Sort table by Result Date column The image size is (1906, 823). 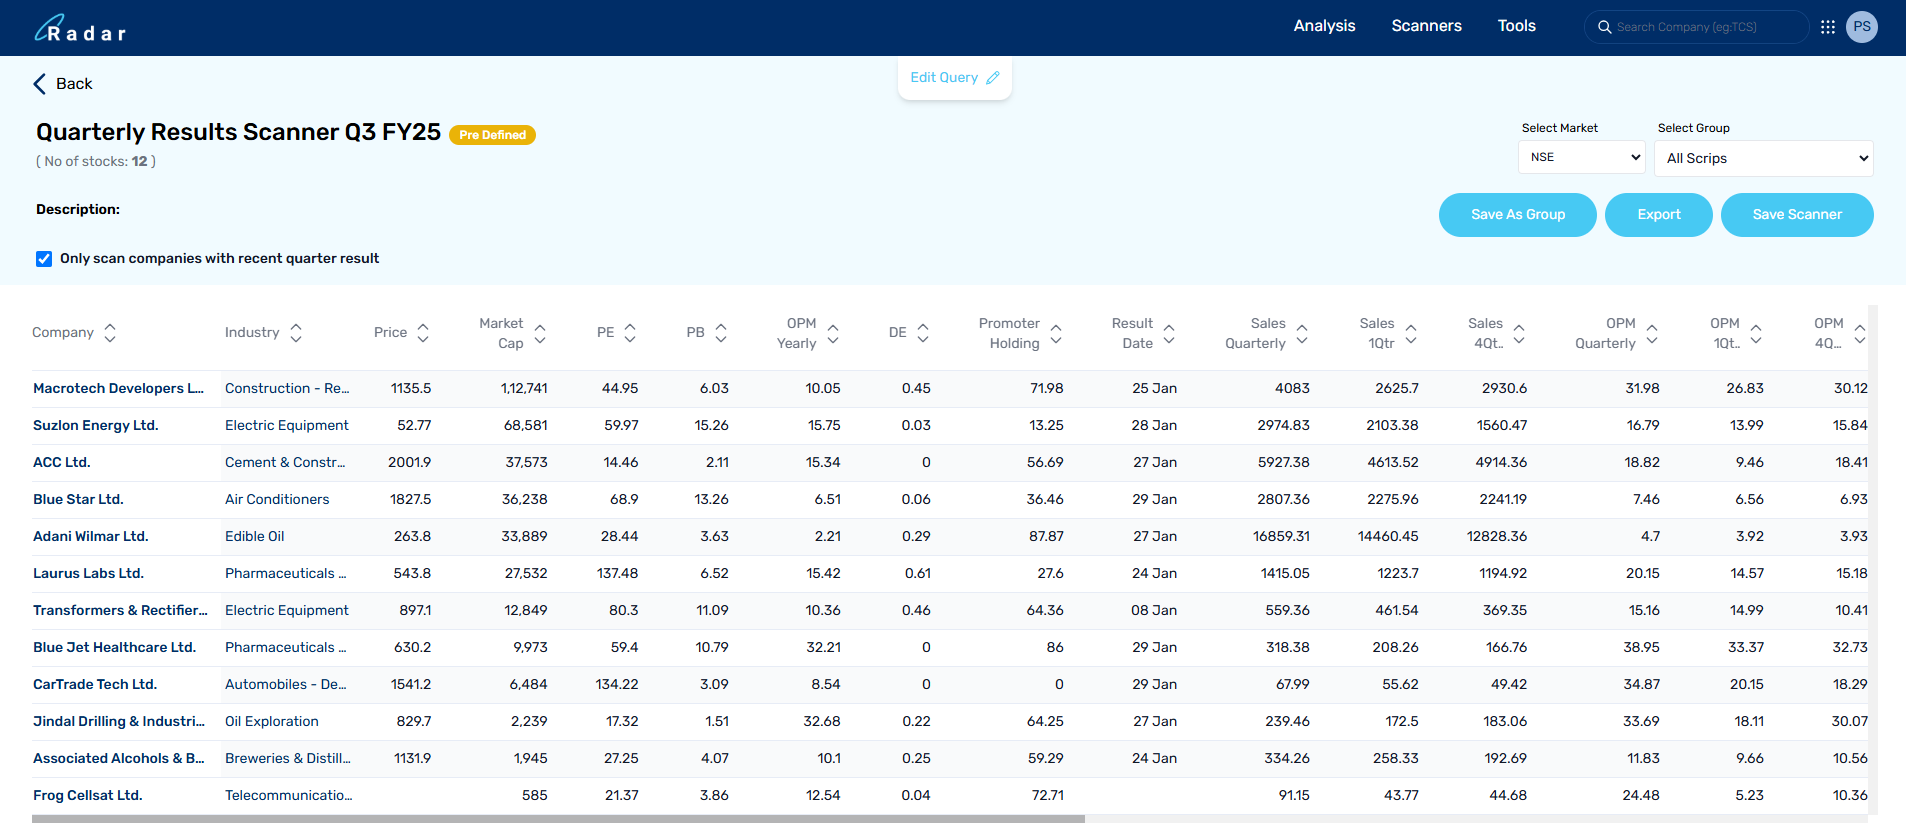tap(1169, 333)
